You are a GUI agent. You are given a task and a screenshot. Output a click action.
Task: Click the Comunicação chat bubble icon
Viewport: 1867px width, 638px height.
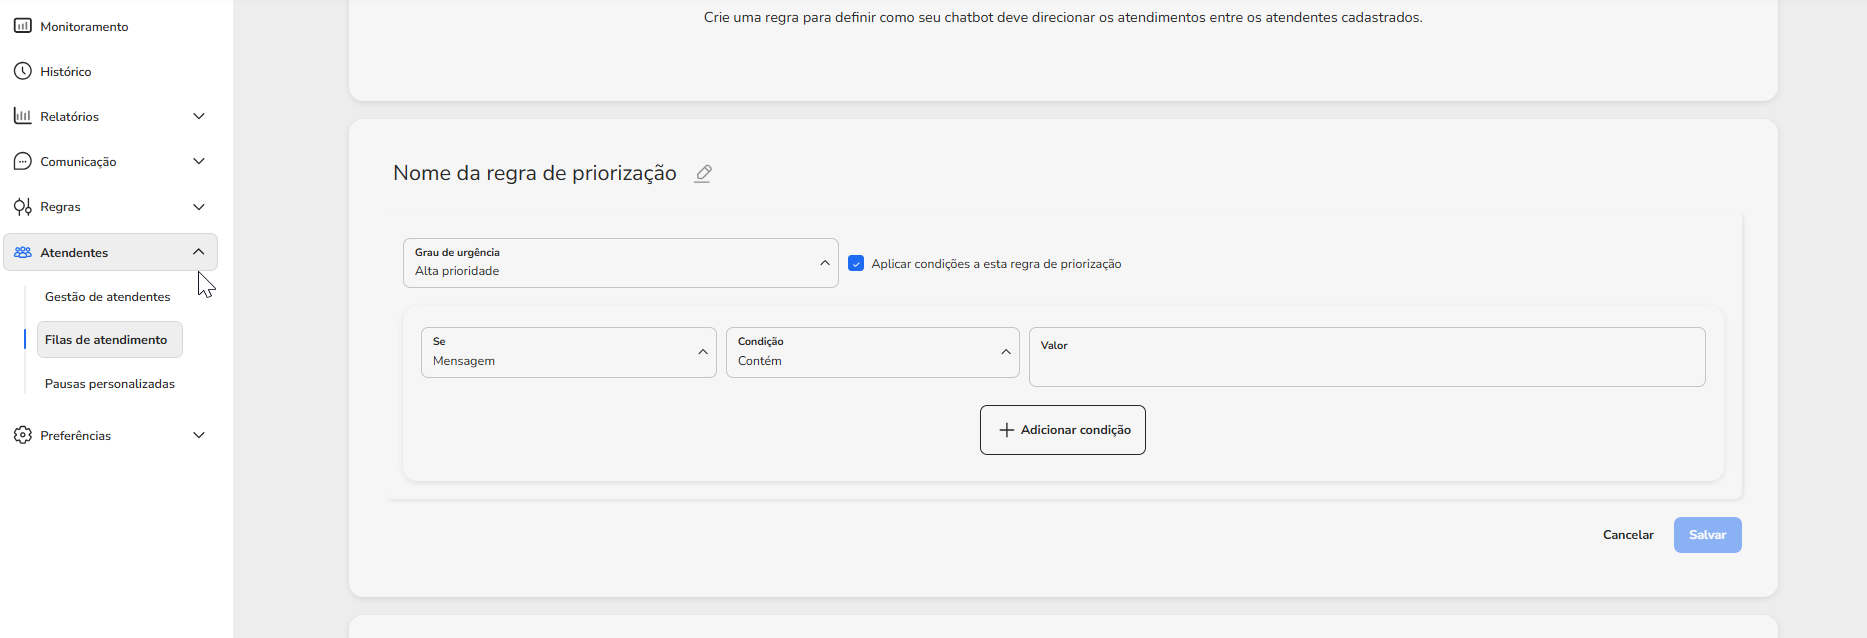point(22,161)
